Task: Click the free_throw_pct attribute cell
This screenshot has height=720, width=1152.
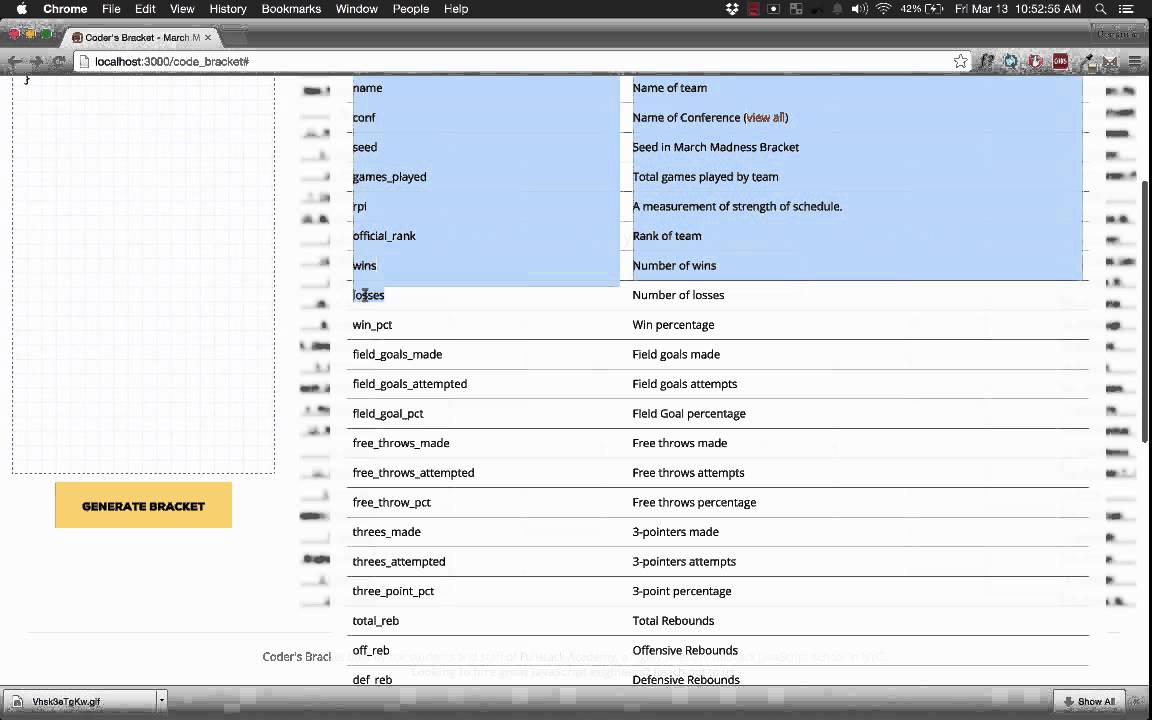Action: (x=392, y=503)
